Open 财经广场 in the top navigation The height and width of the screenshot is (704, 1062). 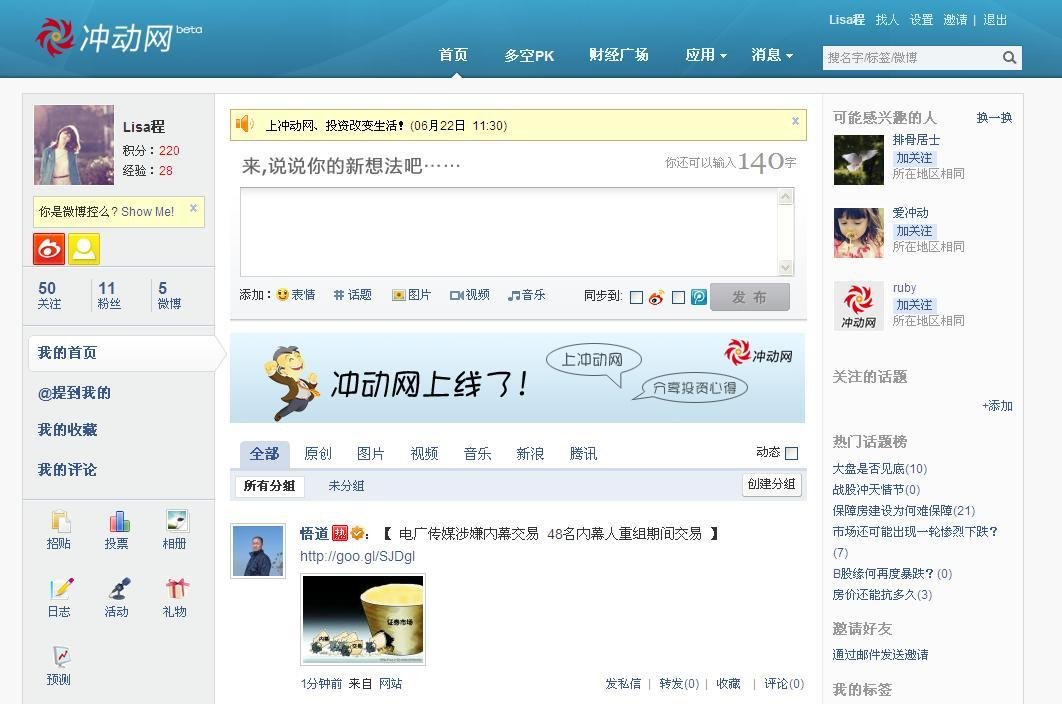(618, 55)
